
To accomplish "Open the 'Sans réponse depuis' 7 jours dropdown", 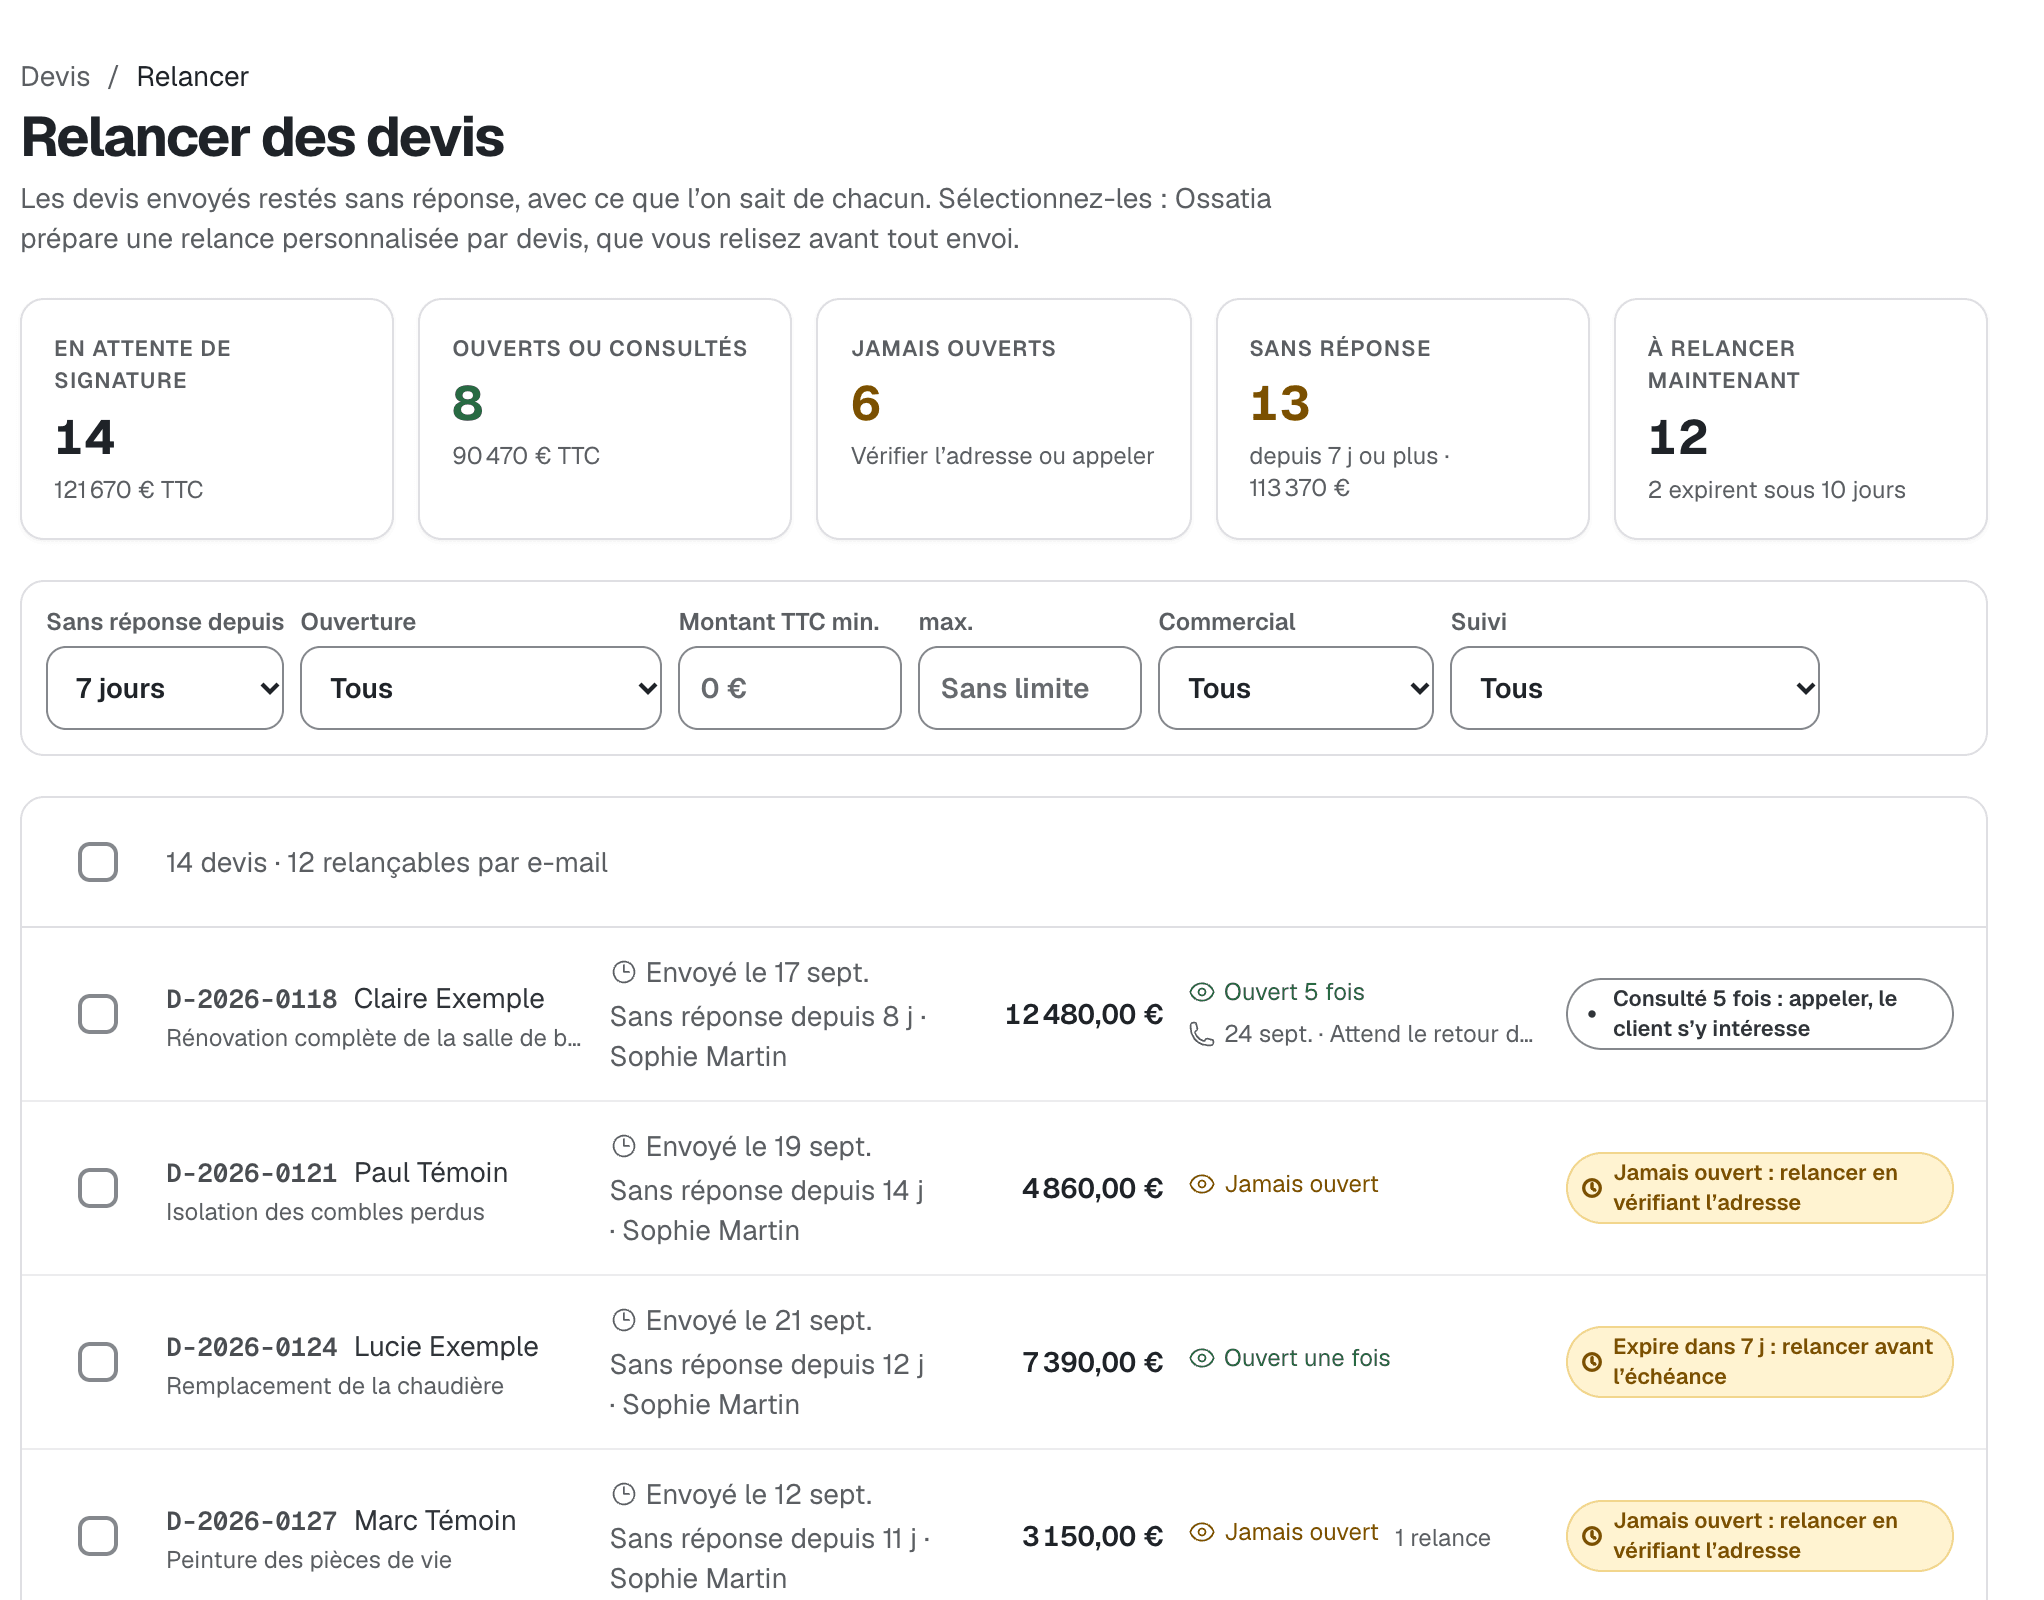I will pyautogui.click(x=165, y=688).
